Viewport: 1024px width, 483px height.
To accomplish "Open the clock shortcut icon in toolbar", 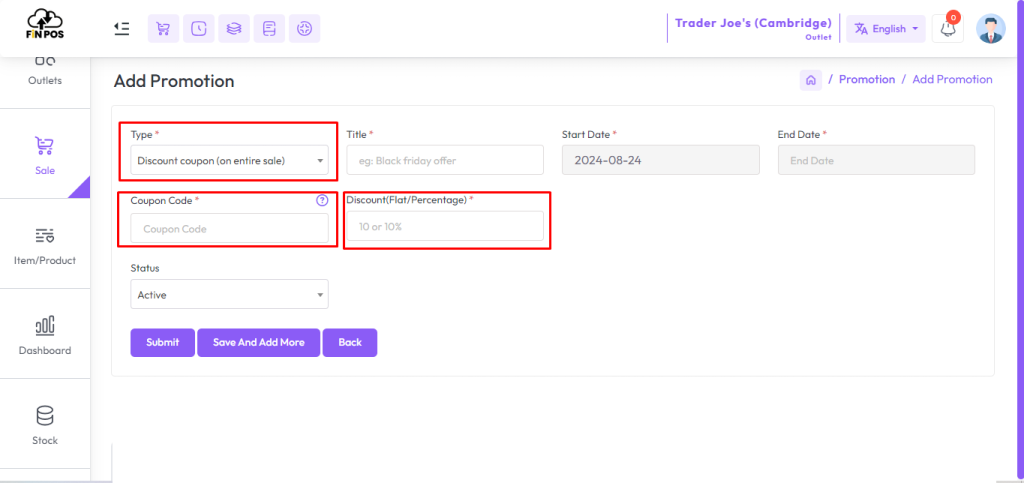I will [199, 29].
